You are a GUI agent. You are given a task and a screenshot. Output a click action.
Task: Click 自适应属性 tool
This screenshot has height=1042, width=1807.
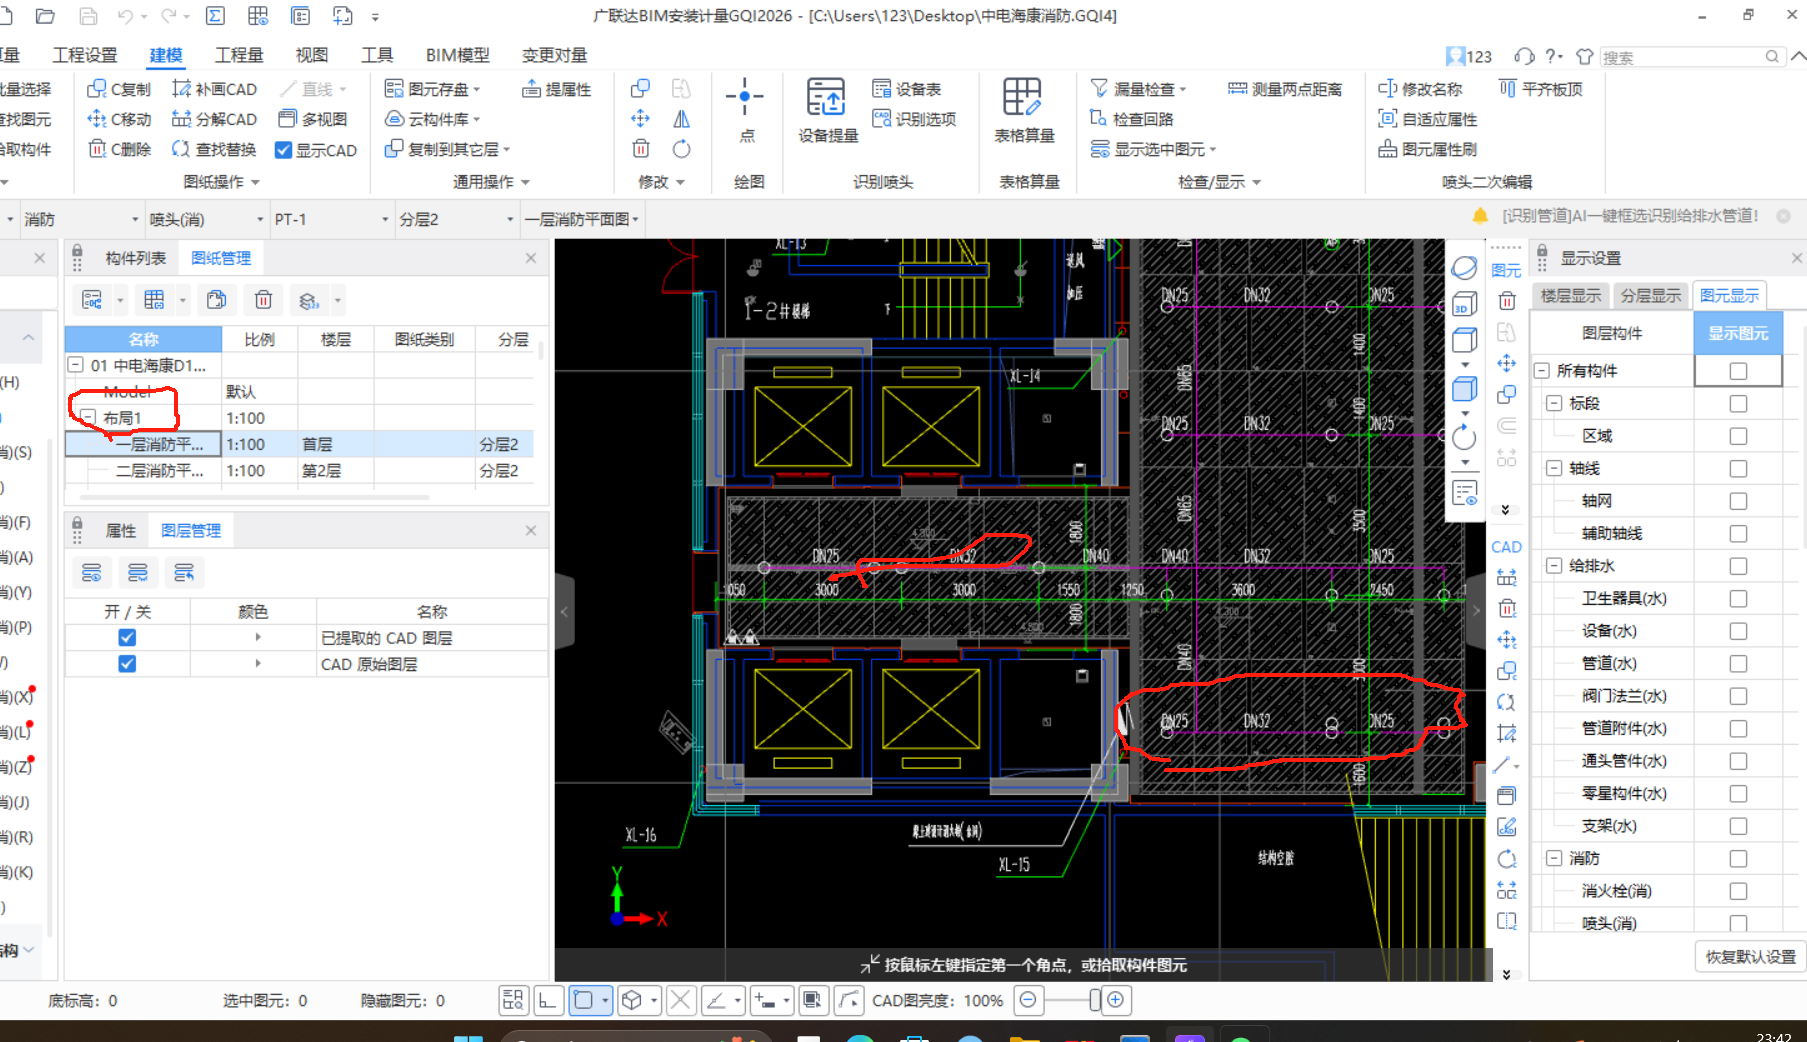point(1428,119)
